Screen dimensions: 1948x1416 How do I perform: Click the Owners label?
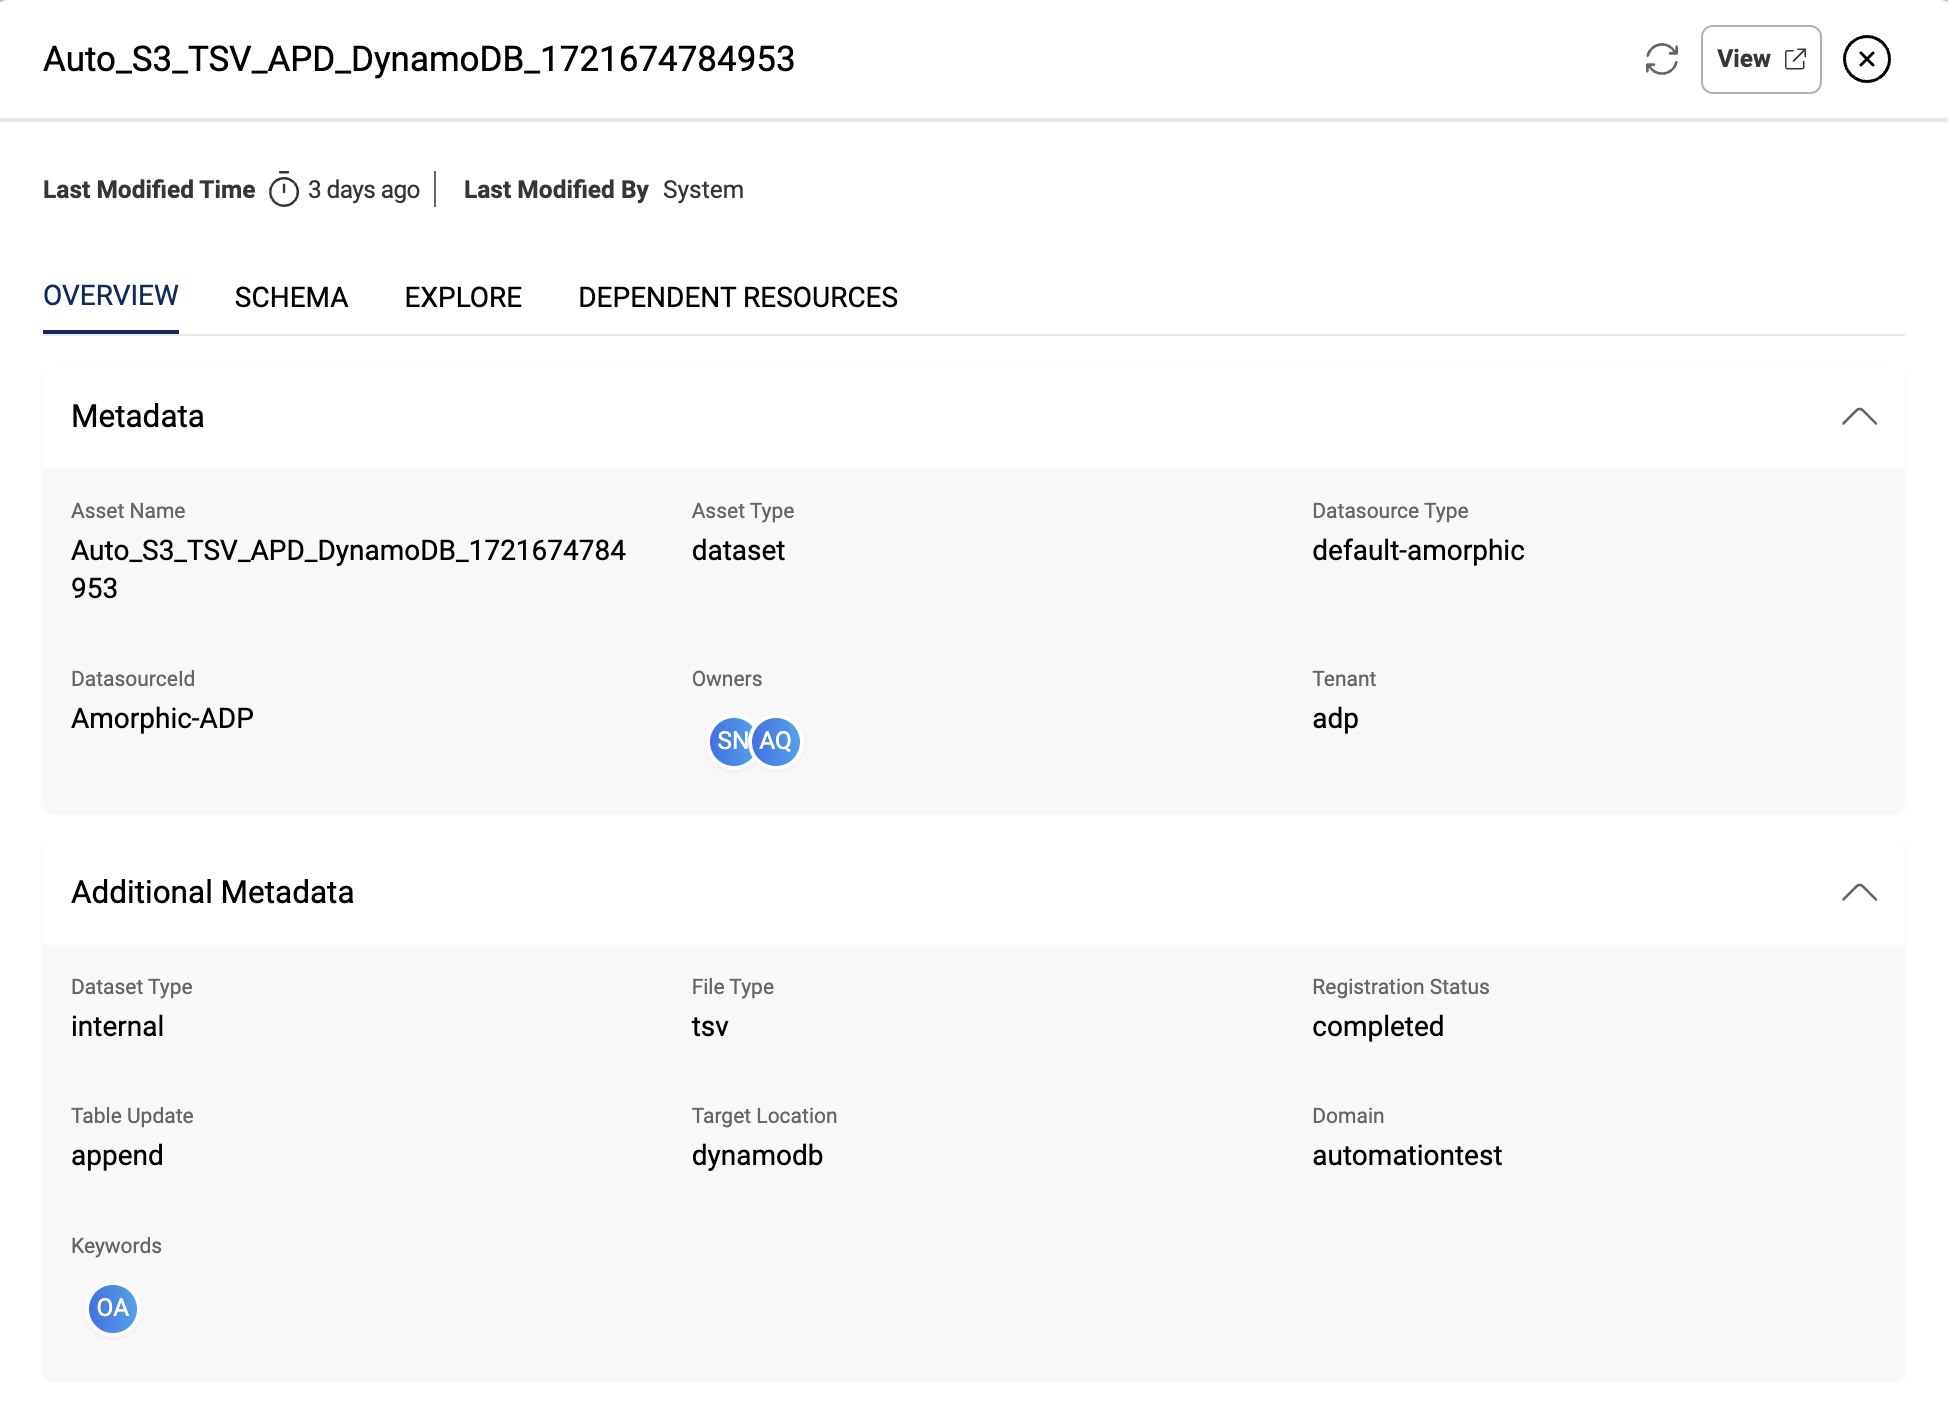click(727, 679)
